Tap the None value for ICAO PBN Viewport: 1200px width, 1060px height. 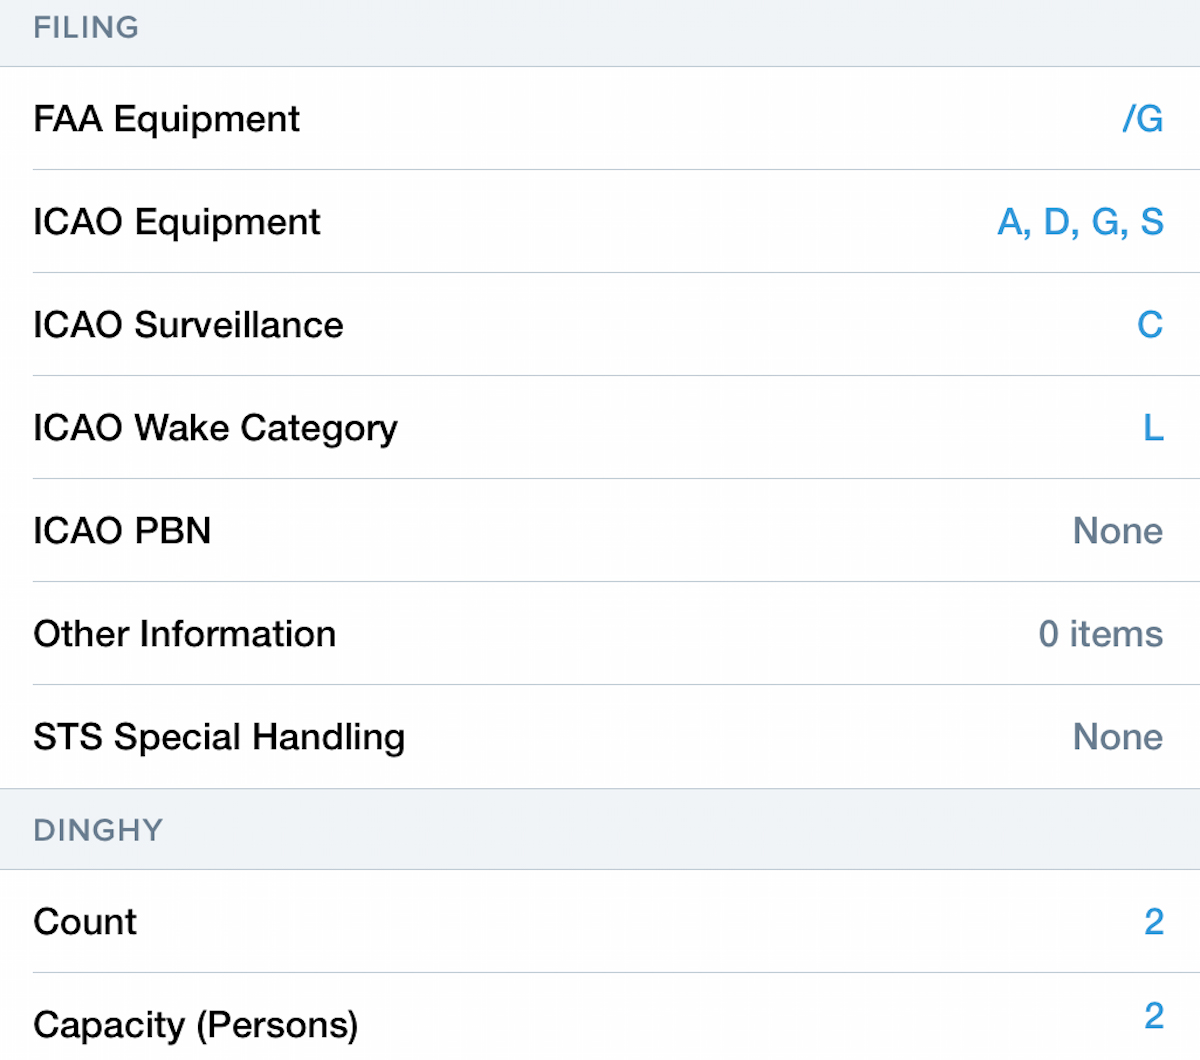pos(1117,531)
